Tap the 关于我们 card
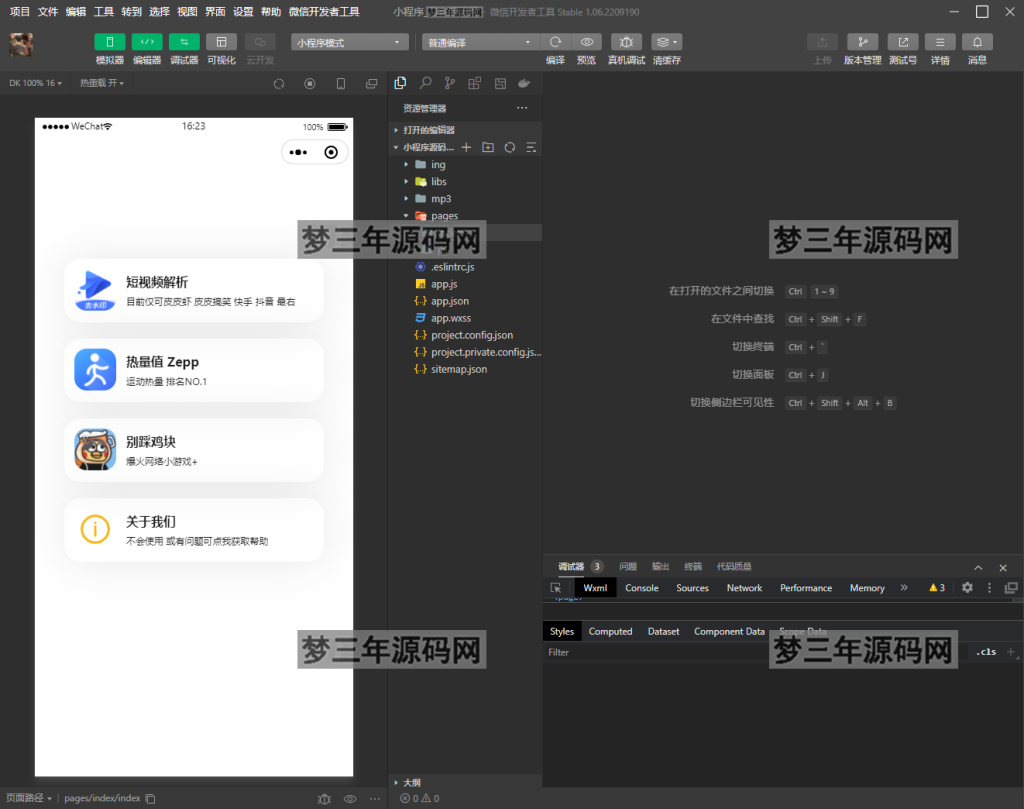The width and height of the screenshot is (1024, 809). pos(194,530)
